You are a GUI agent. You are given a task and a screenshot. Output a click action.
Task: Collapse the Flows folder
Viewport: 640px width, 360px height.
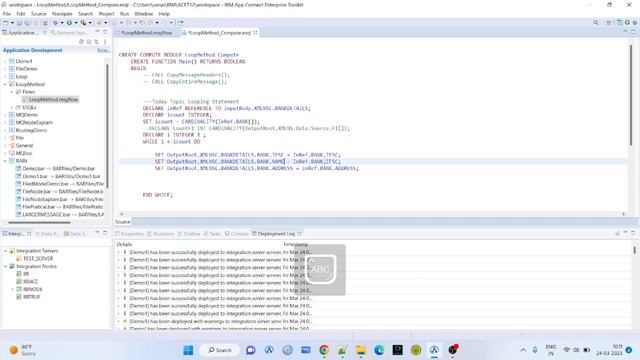point(11,92)
